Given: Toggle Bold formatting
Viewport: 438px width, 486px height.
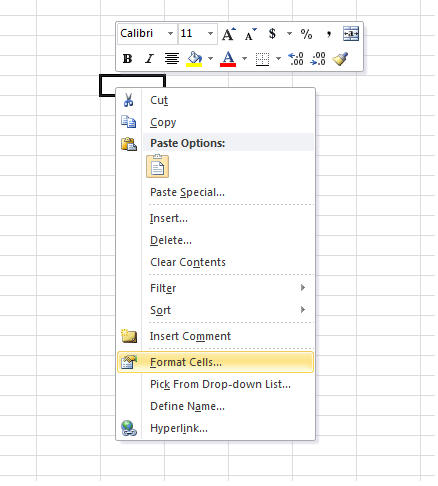Looking at the screenshot, I should (127, 59).
